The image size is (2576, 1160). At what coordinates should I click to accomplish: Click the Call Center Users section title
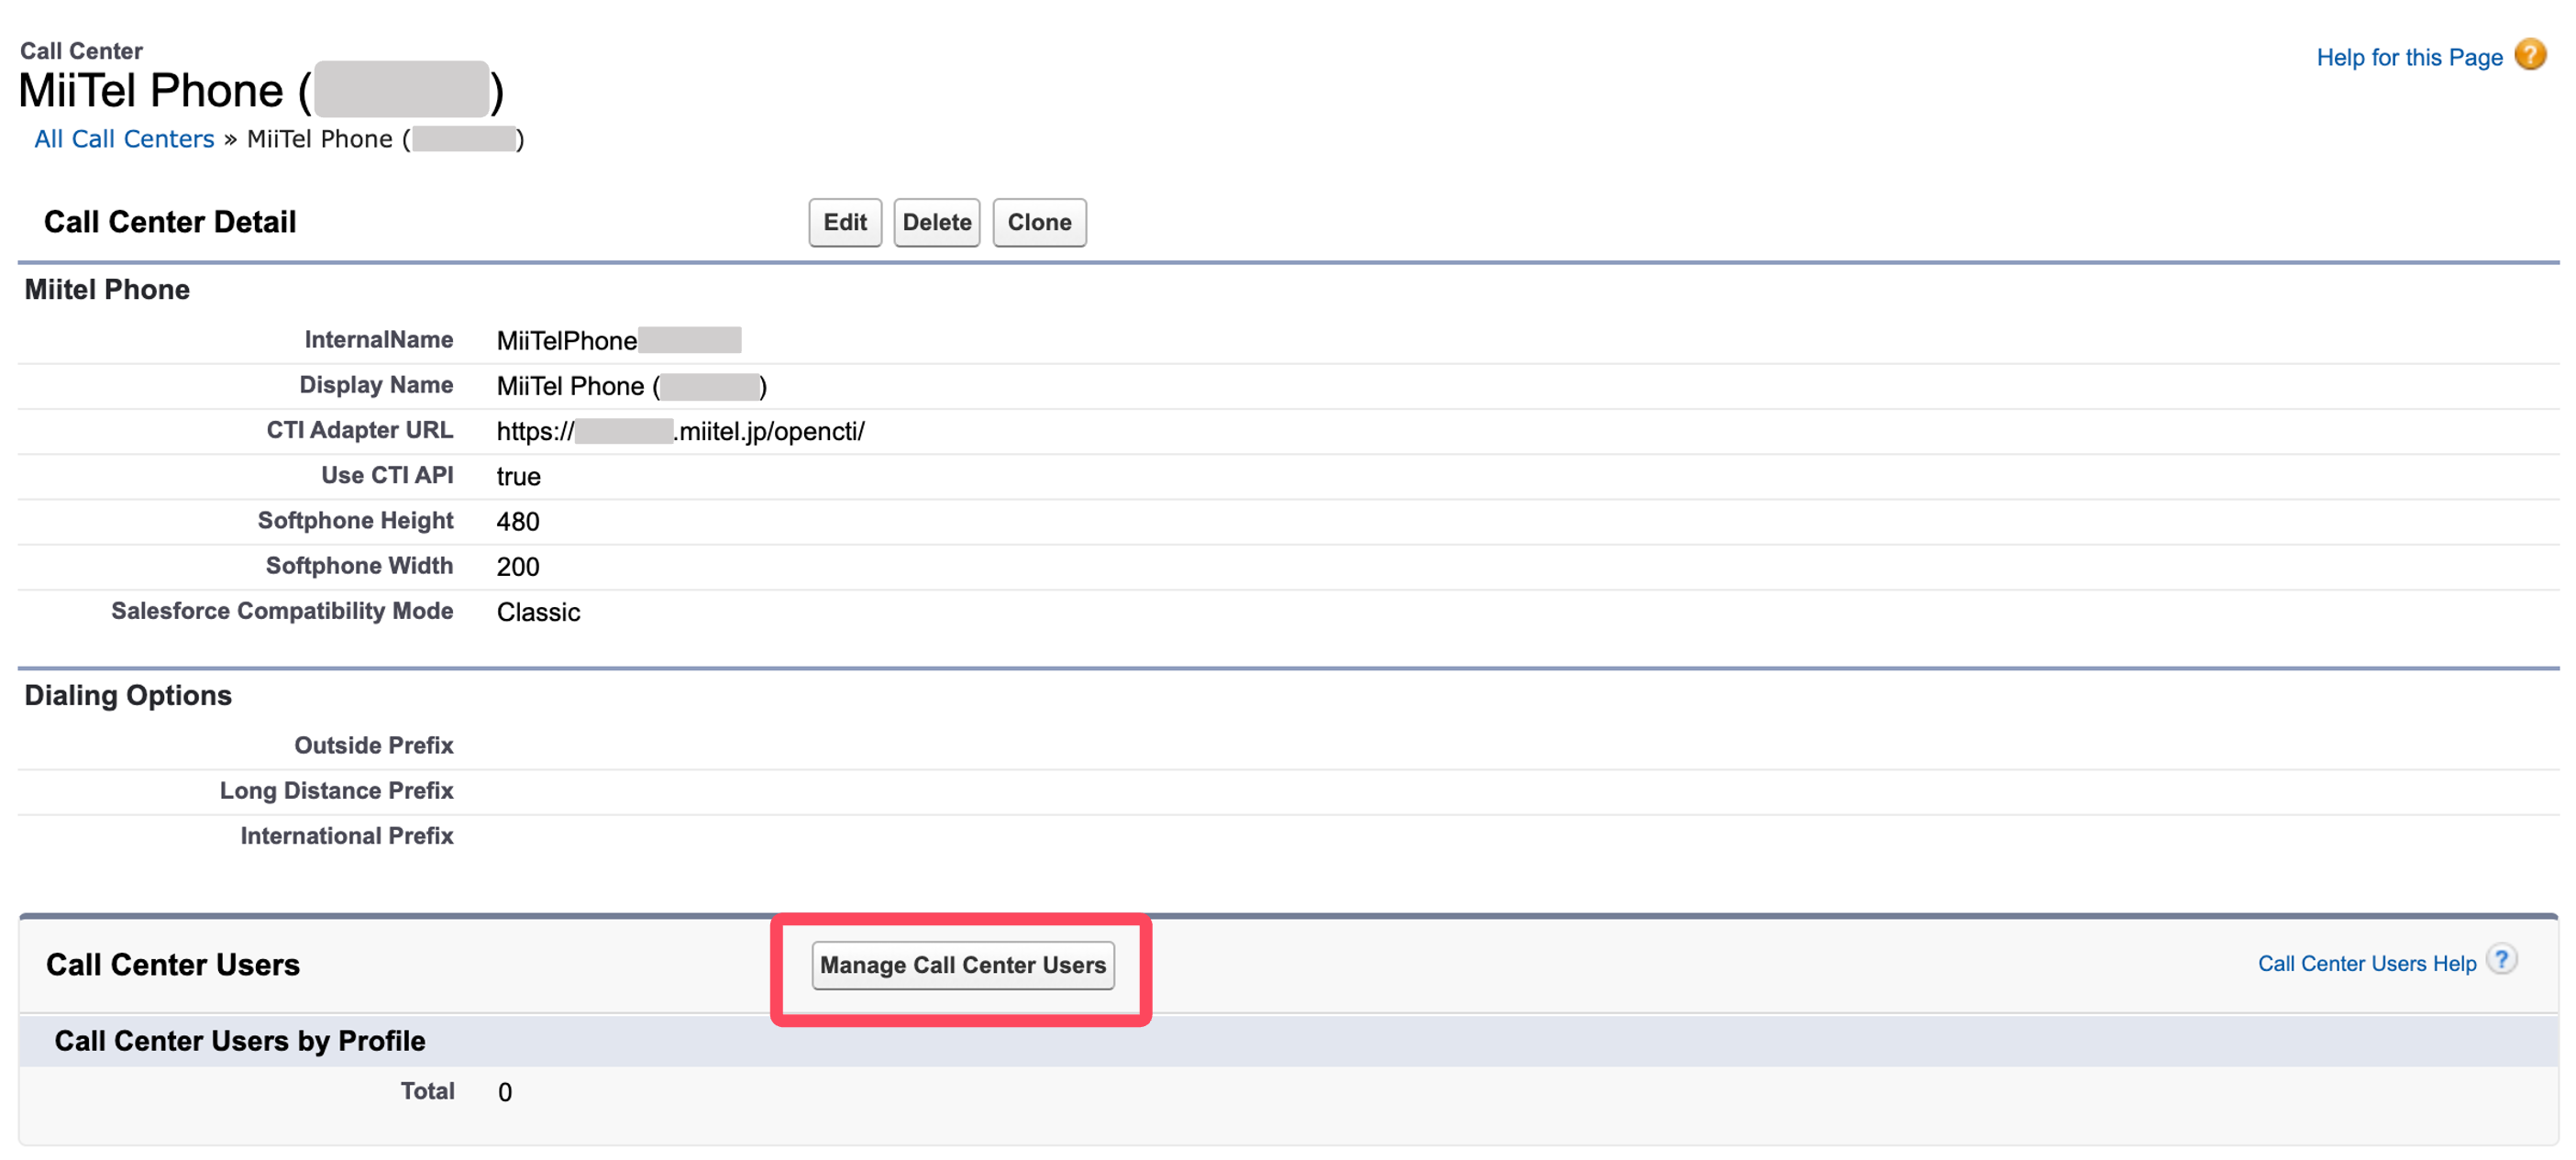click(x=173, y=965)
